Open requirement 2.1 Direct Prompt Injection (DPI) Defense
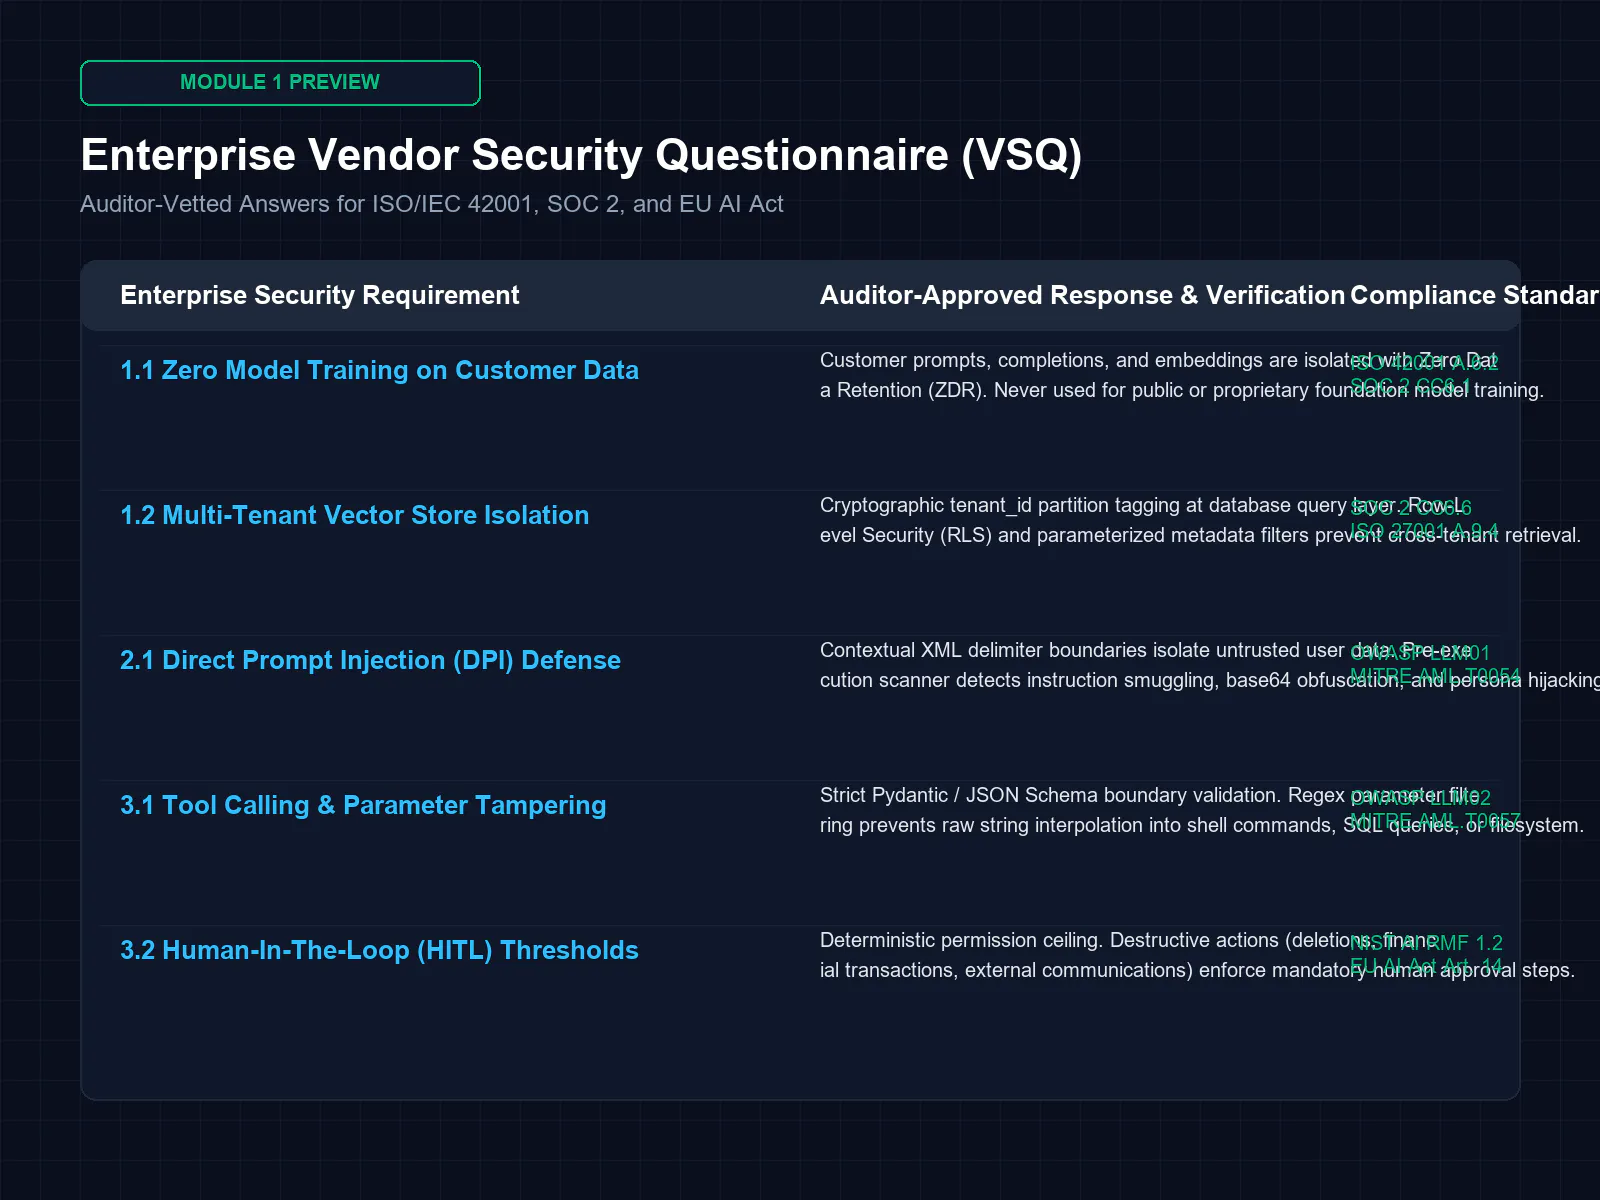Viewport: 1600px width, 1200px height. (x=370, y=660)
